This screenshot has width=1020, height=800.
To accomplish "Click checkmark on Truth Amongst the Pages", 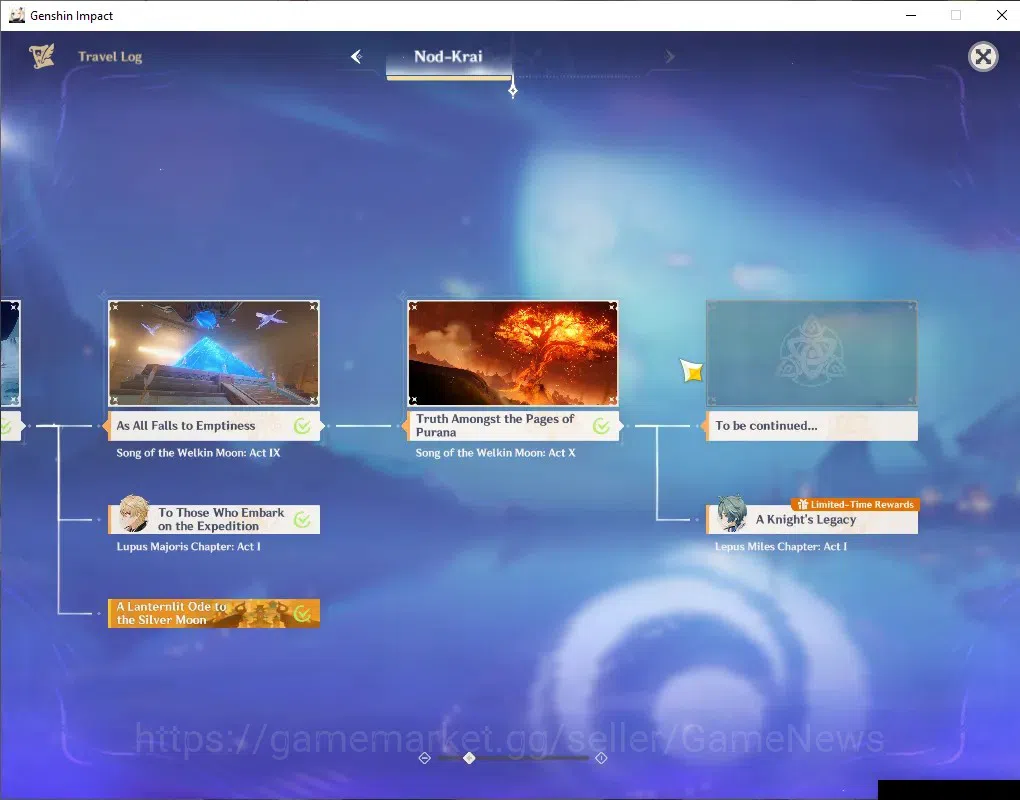I will coord(601,426).
